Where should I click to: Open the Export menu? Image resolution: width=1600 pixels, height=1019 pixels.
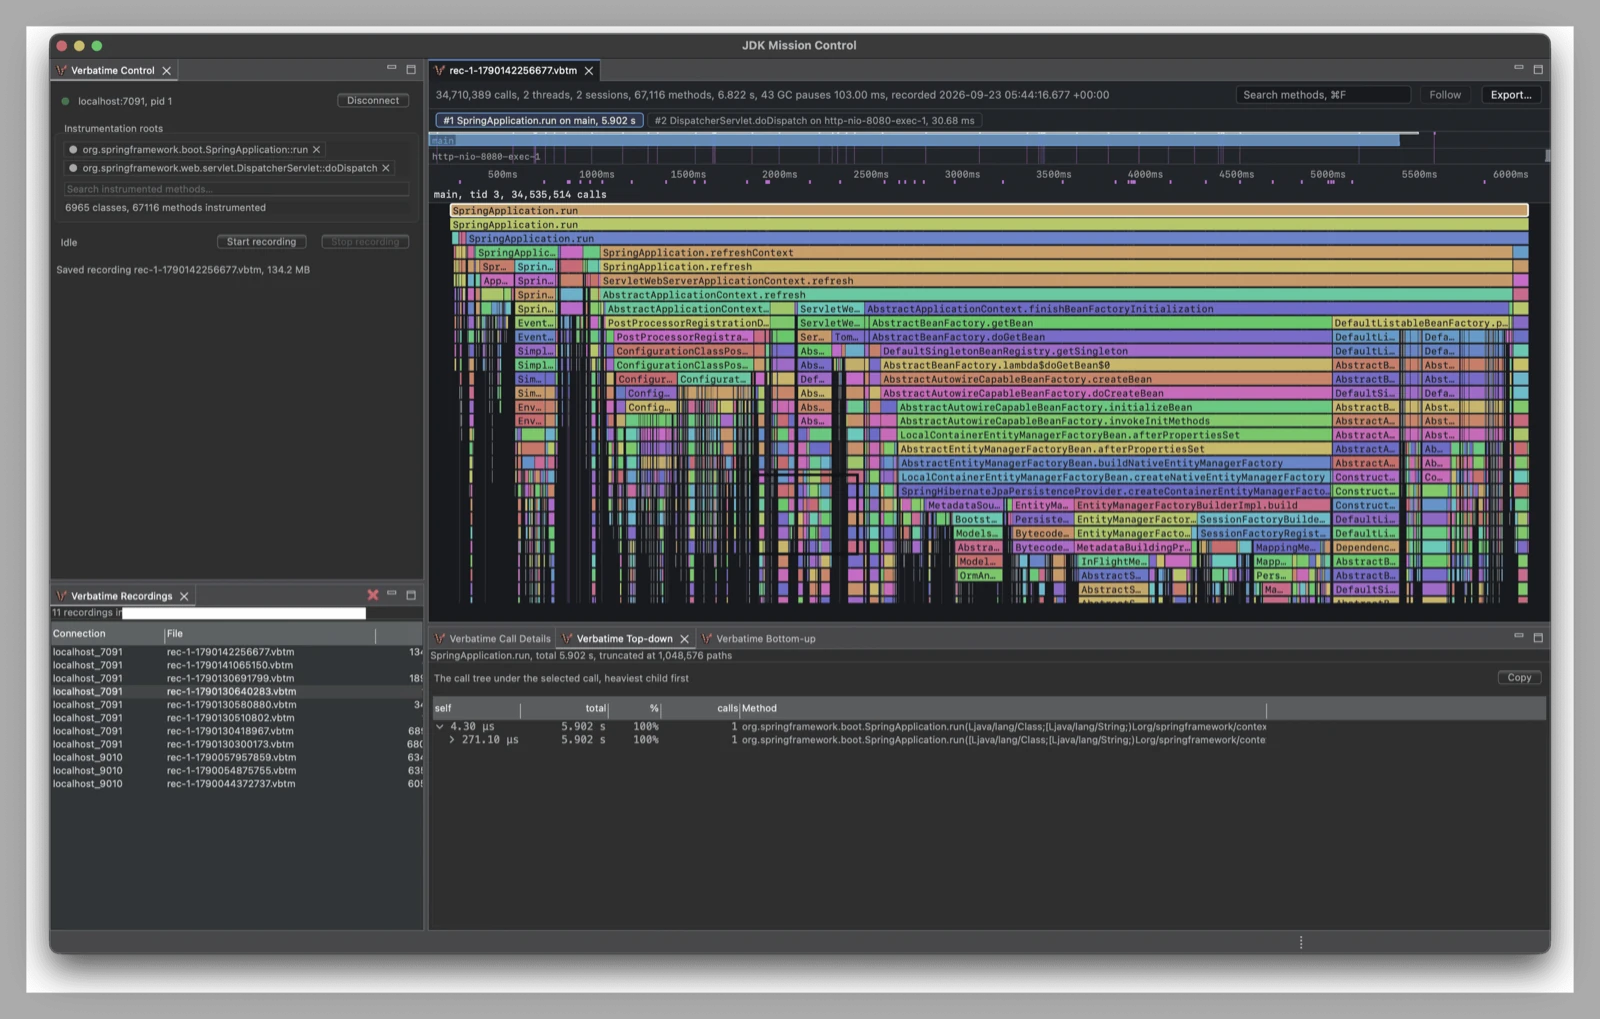1511,95
